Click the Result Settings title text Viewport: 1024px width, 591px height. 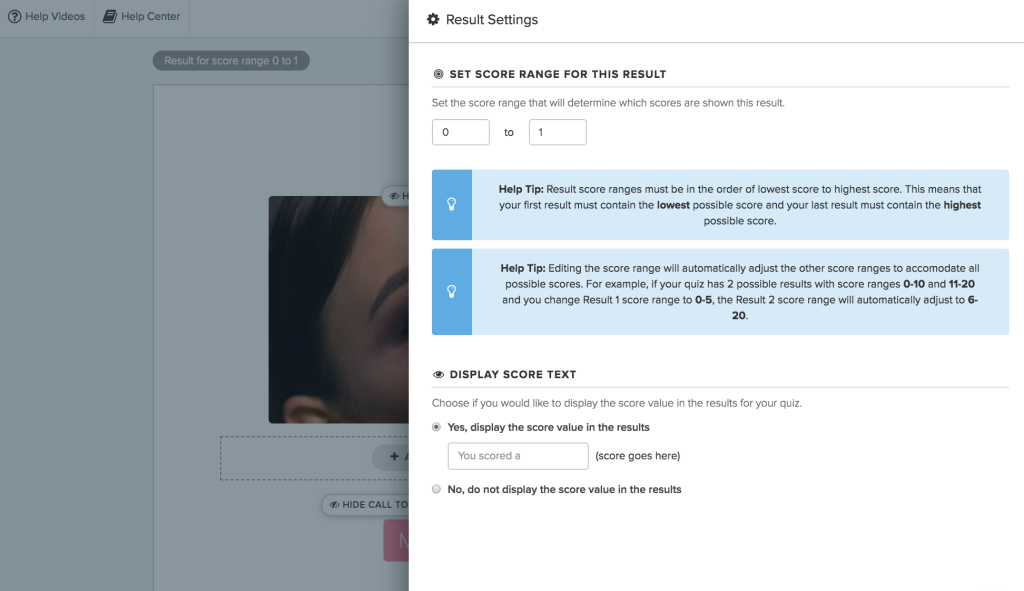coord(492,20)
